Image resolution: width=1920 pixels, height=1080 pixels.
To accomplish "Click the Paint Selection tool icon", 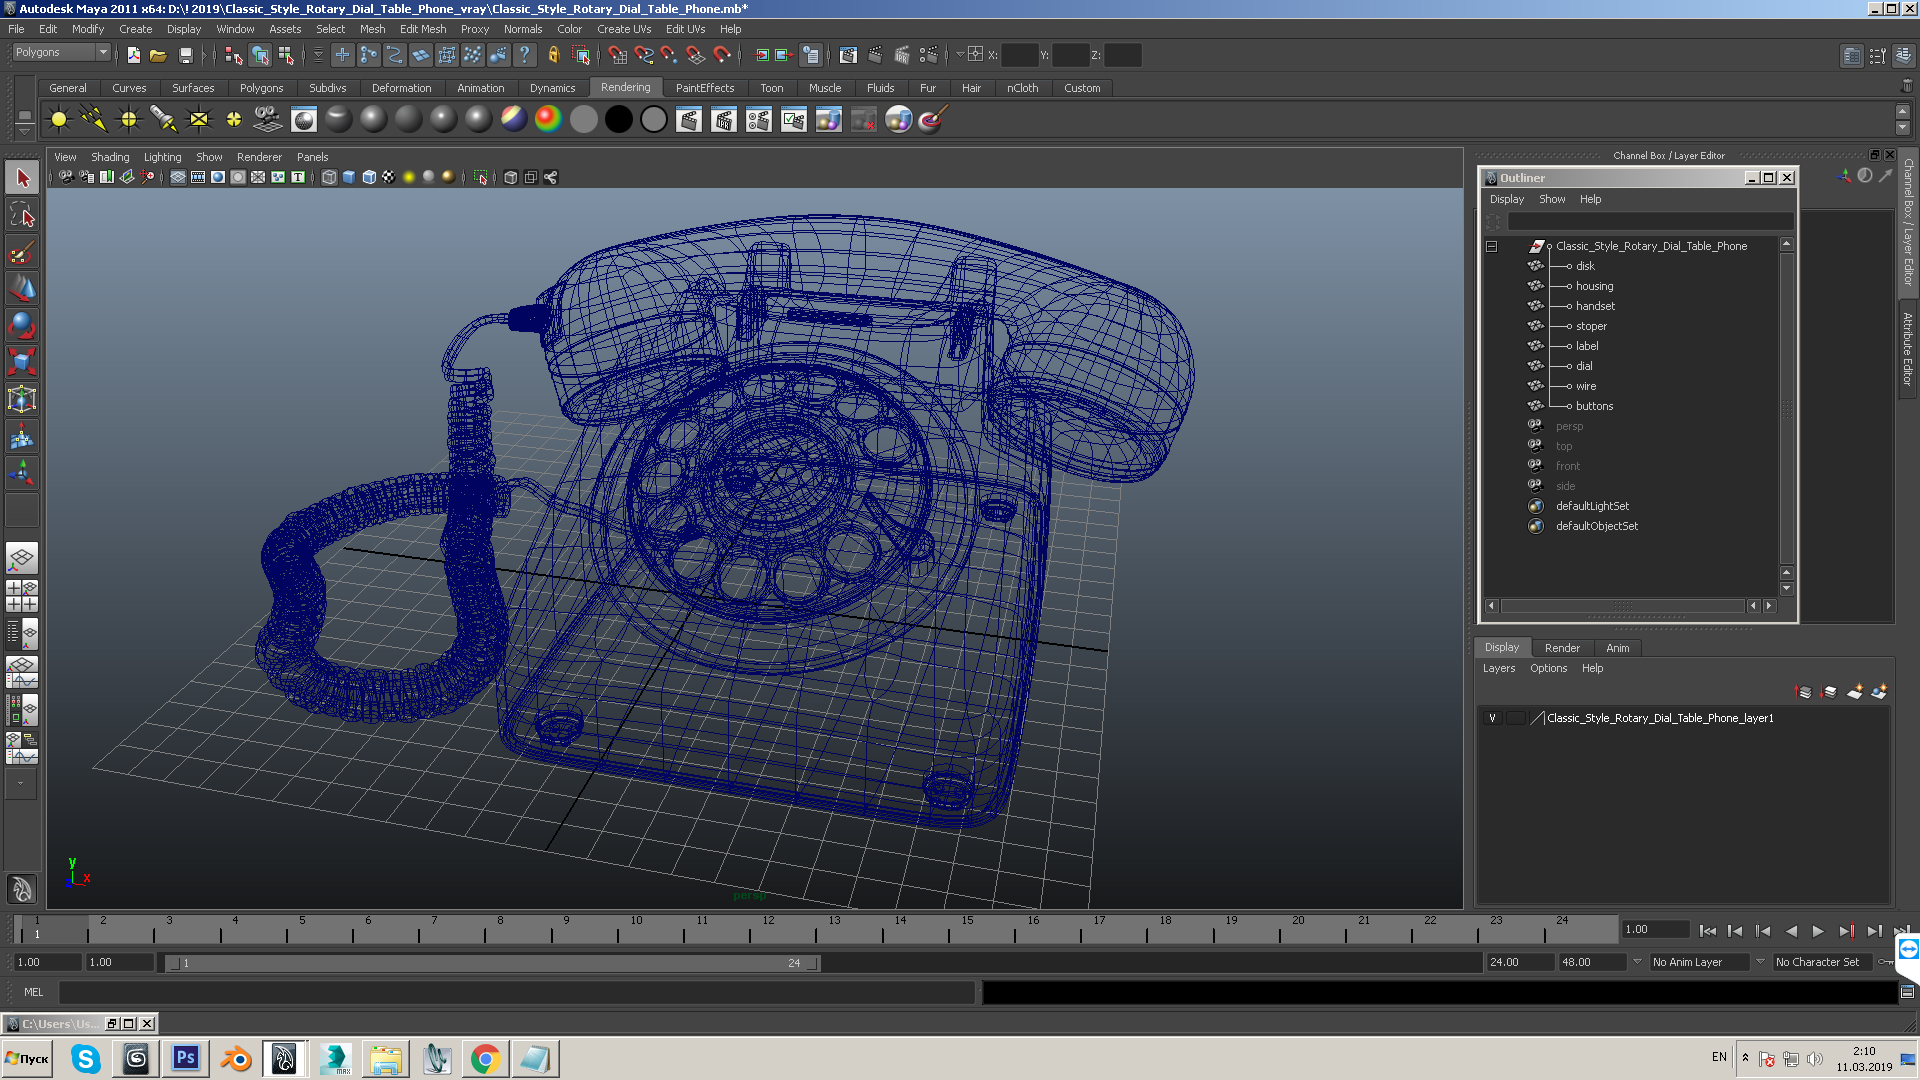I will [22, 252].
